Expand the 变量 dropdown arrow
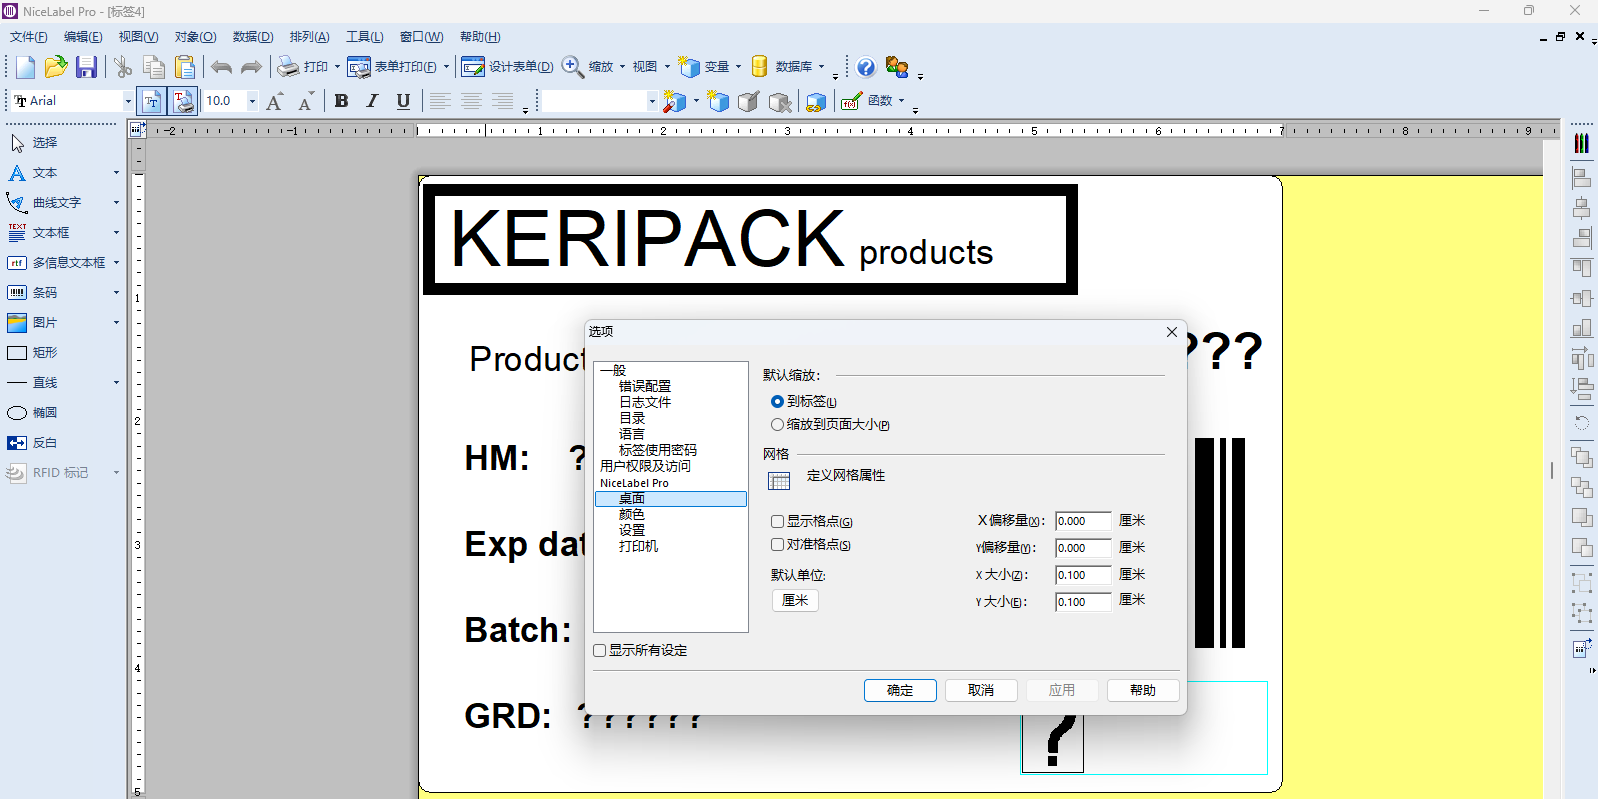1598x799 pixels. point(738,67)
